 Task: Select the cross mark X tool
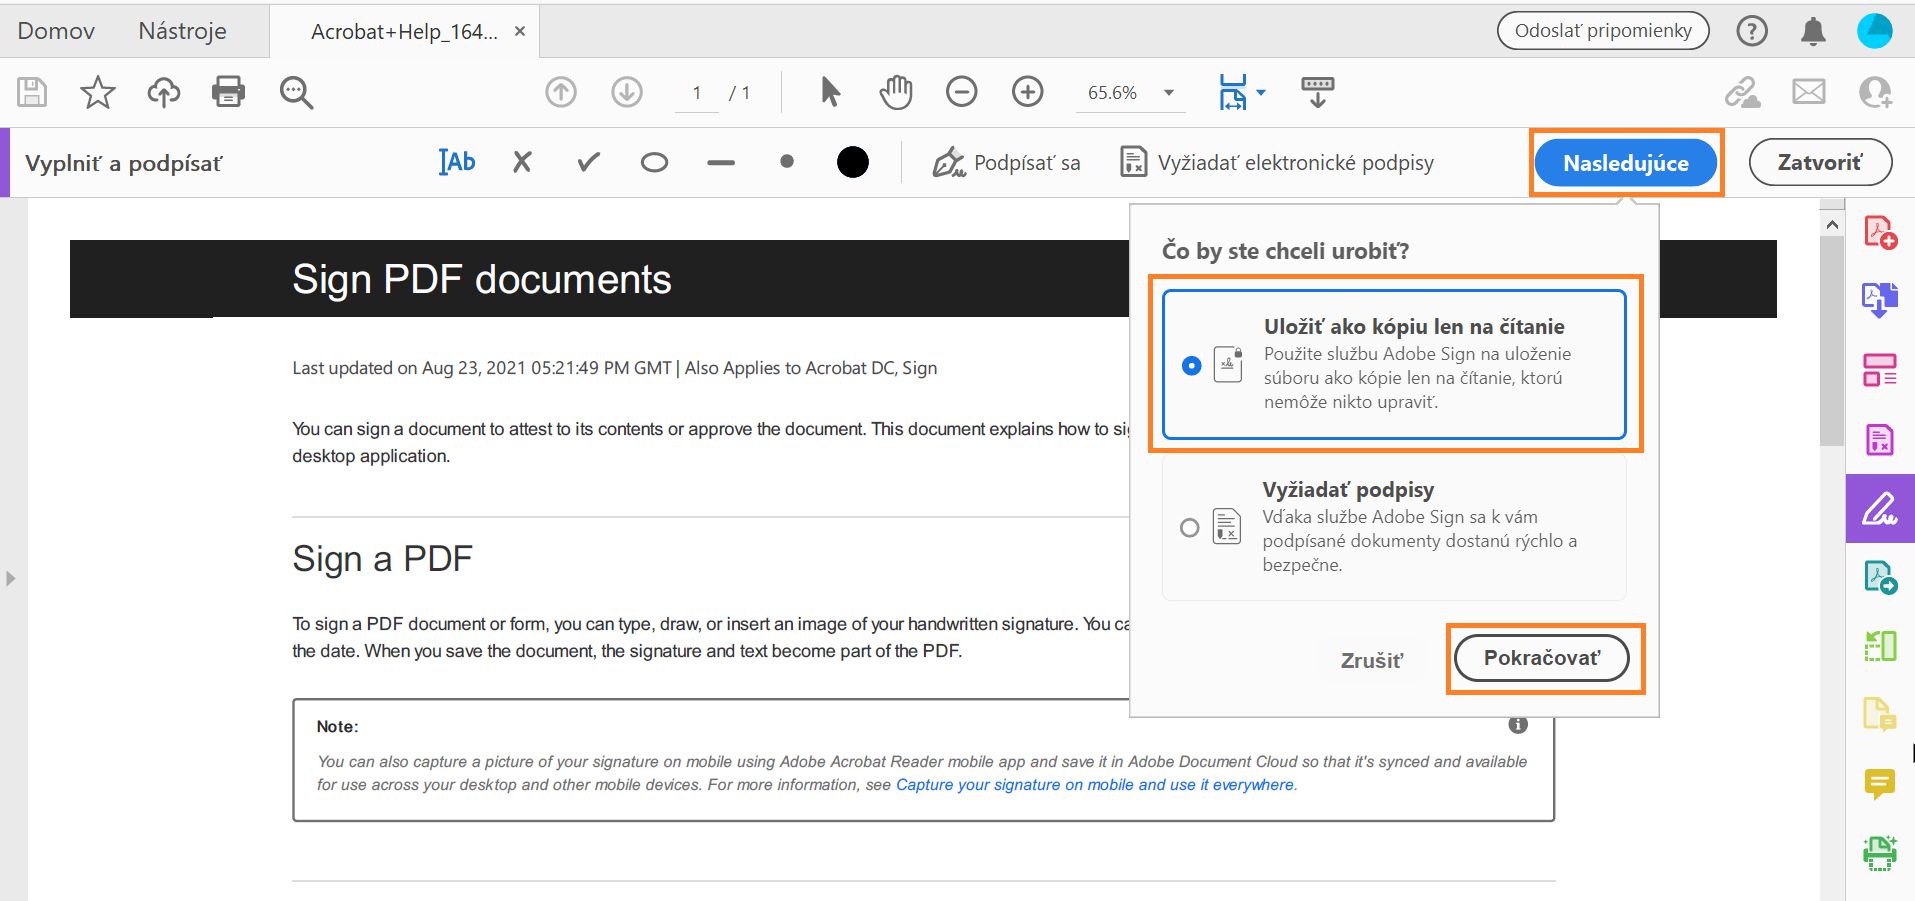(x=522, y=162)
